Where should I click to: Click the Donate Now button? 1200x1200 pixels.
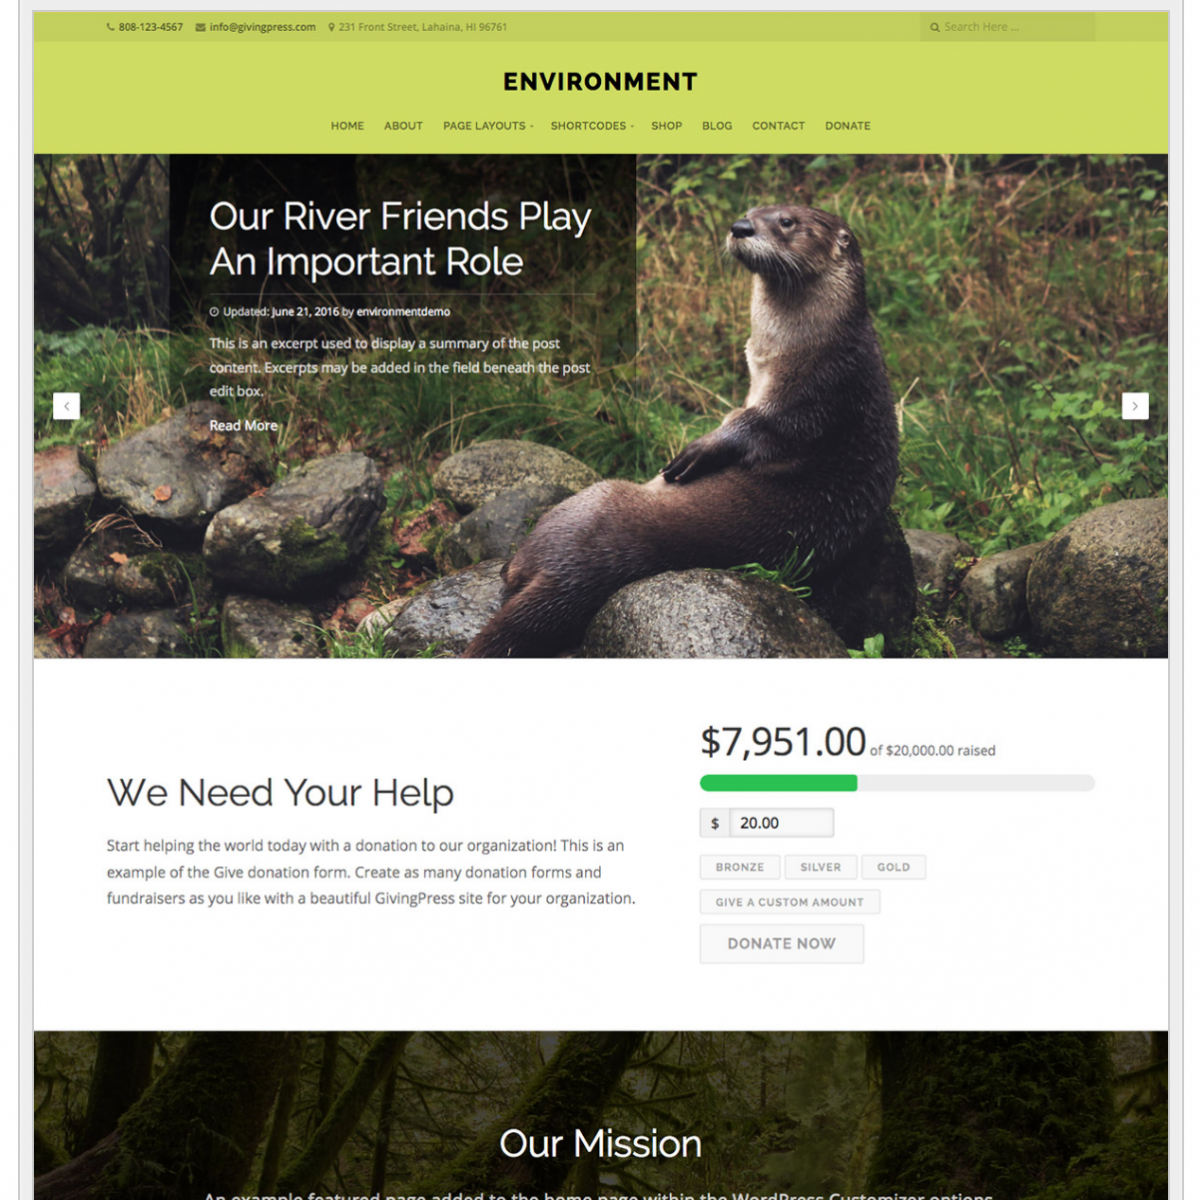click(x=782, y=944)
